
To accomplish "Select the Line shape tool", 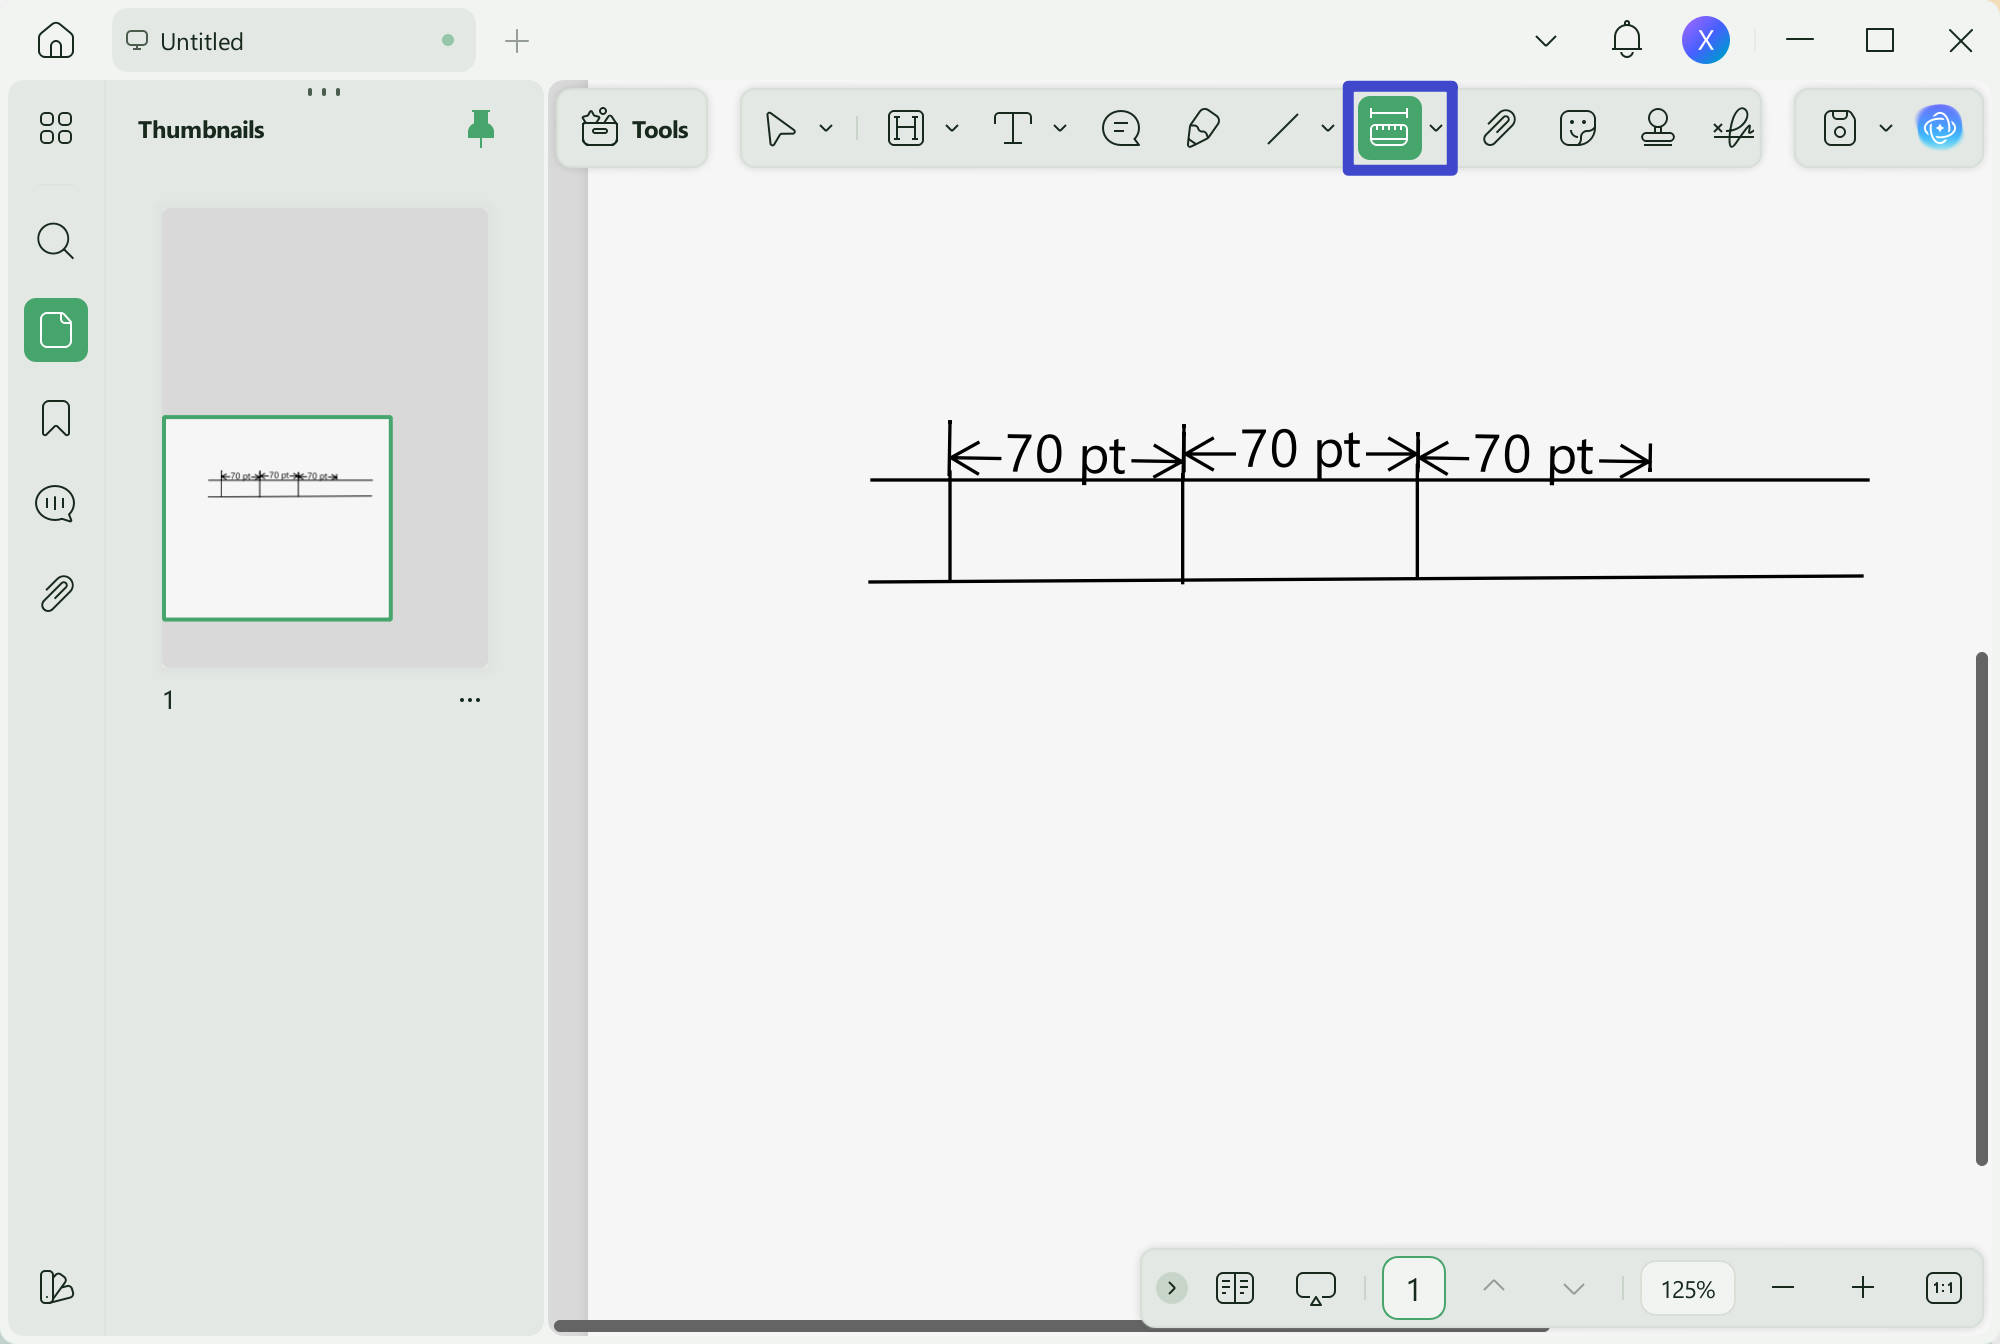I will (x=1283, y=128).
